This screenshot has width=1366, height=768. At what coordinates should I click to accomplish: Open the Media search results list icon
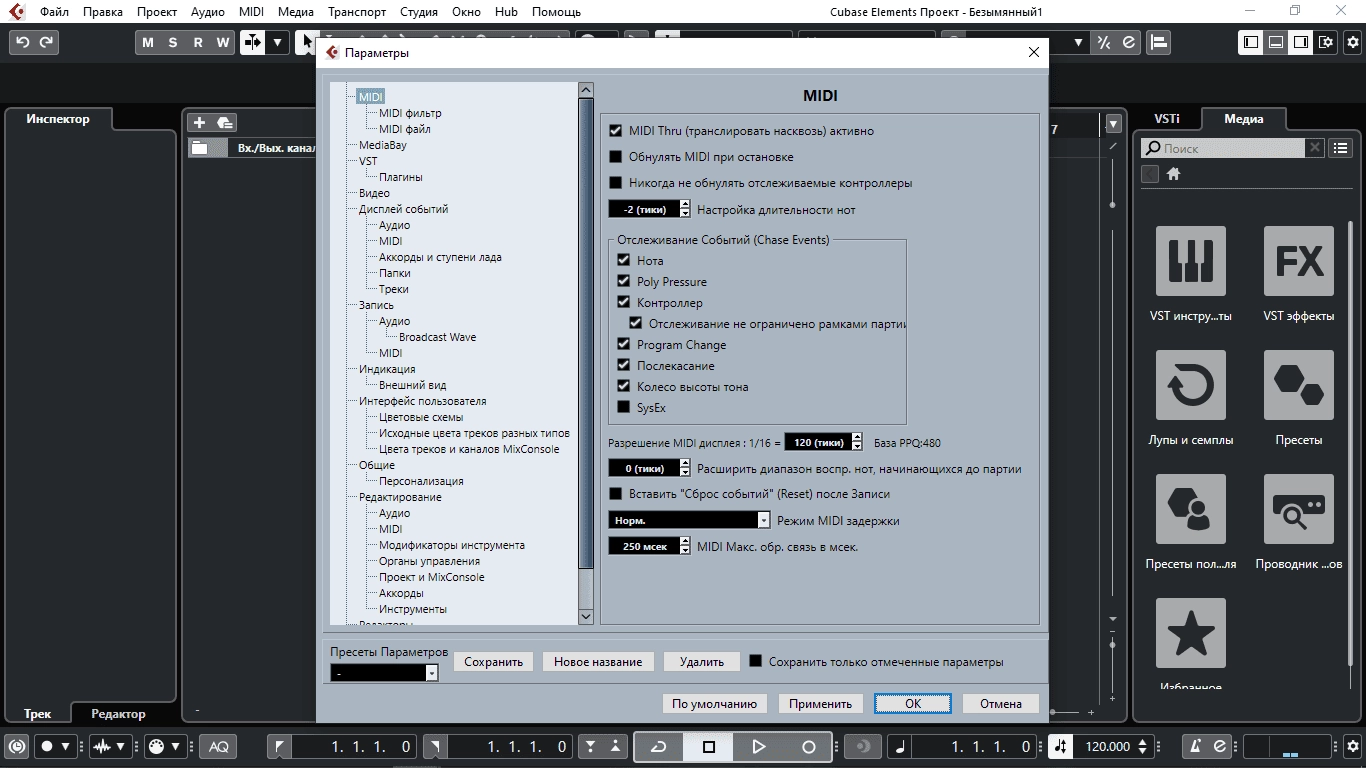(1341, 148)
